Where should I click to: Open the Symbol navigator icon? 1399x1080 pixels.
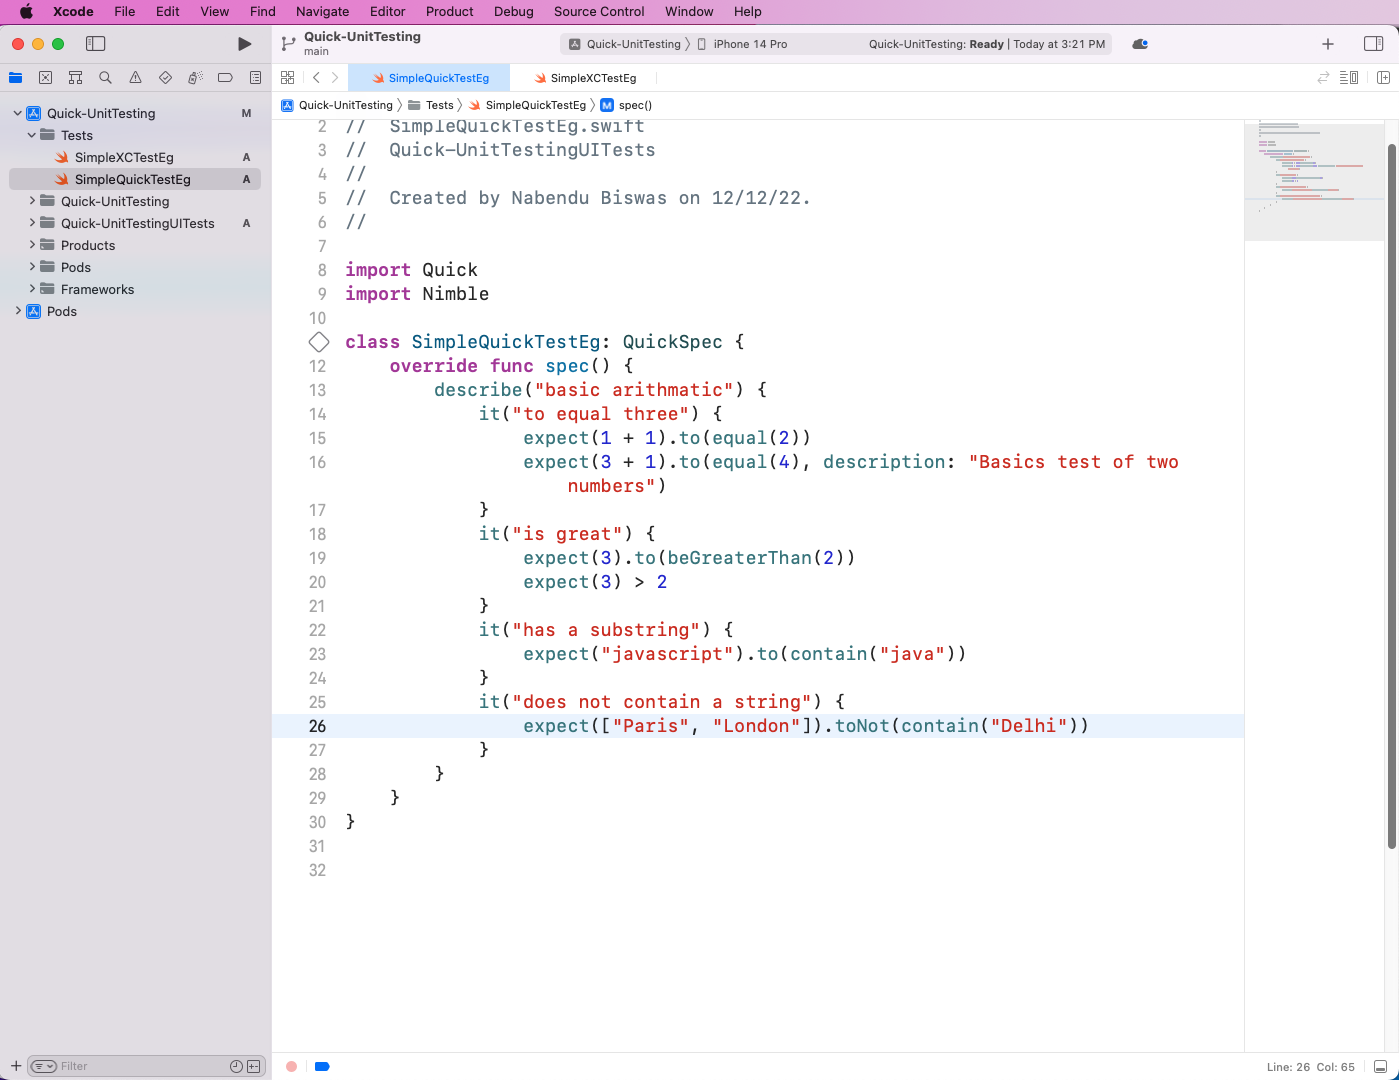[x=75, y=78]
